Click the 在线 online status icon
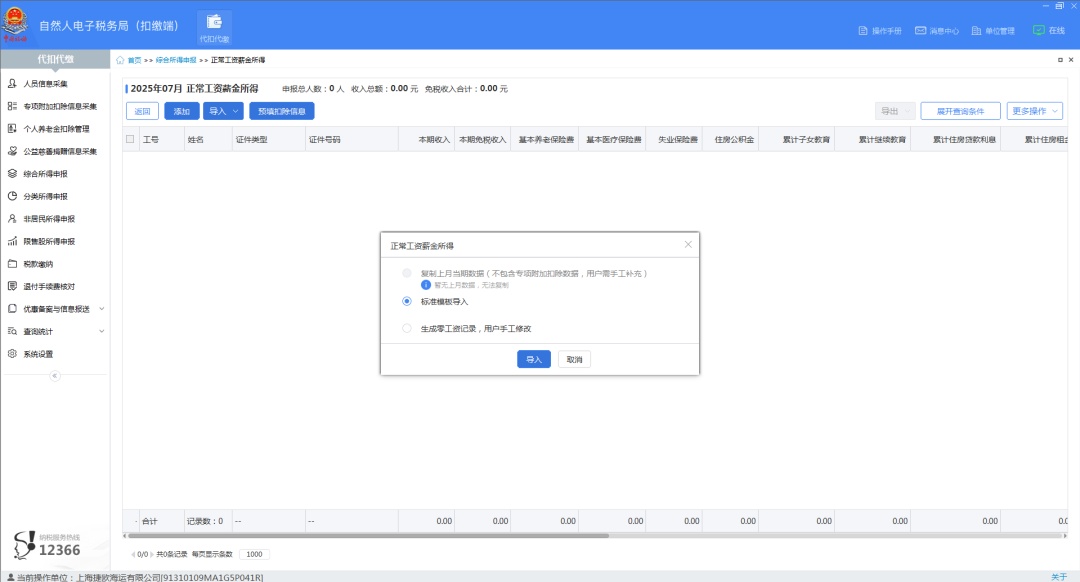The image size is (1080, 582). pos(1039,31)
